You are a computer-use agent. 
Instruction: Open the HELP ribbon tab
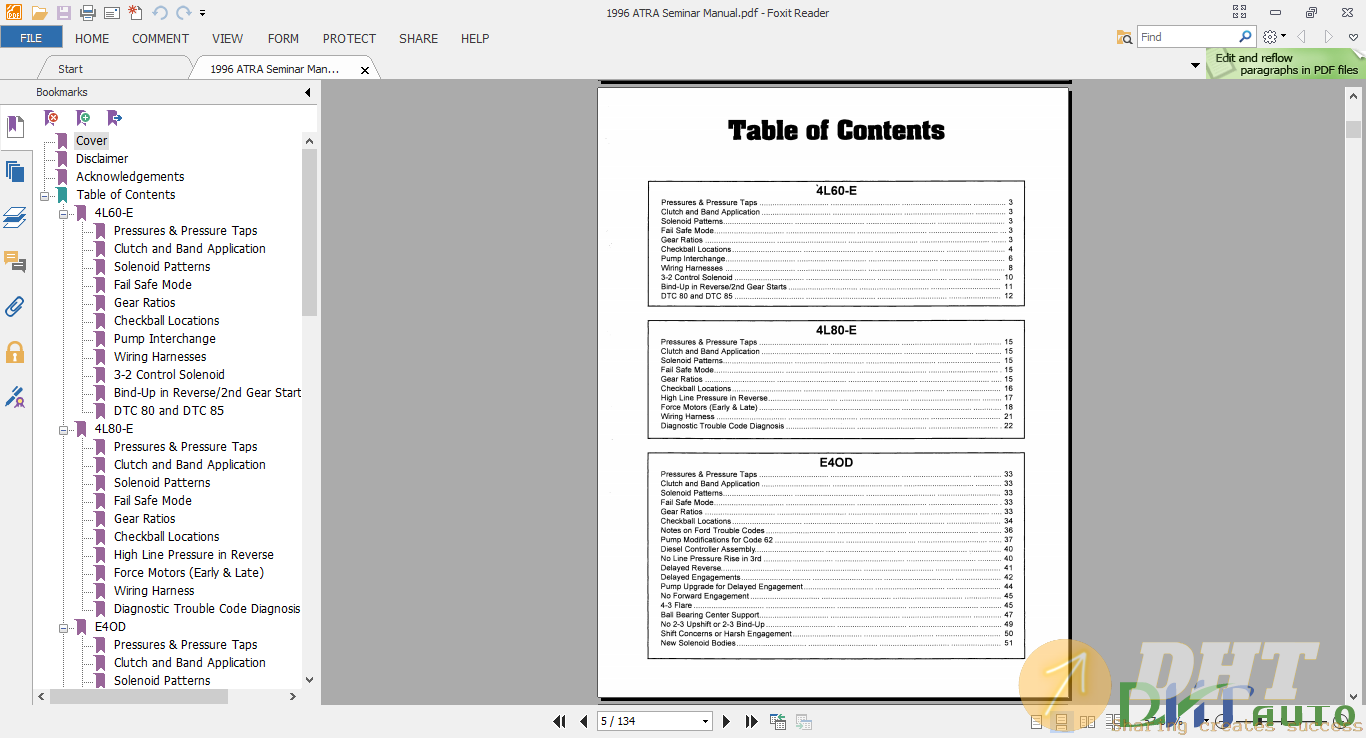[475, 38]
